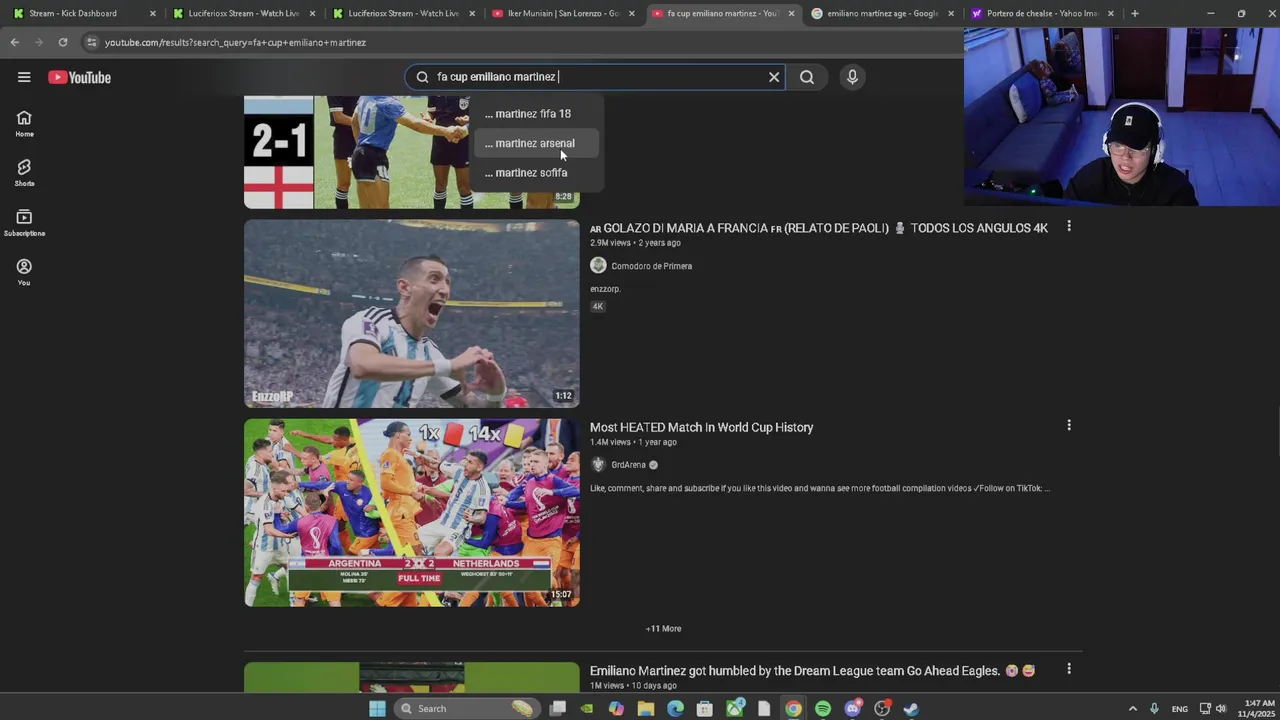The height and width of the screenshot is (720, 1280).
Task: Open Google Chrome from the taskbar
Action: [793, 709]
